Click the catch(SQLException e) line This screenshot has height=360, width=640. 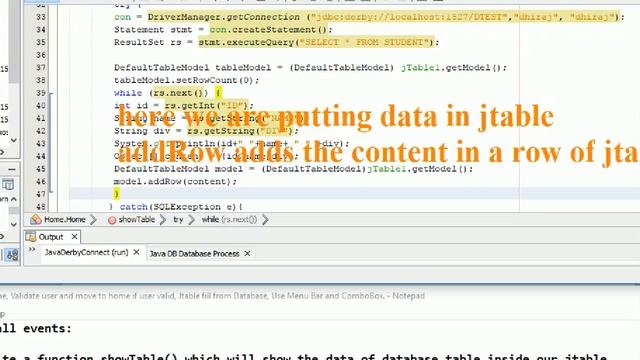click(x=176, y=207)
